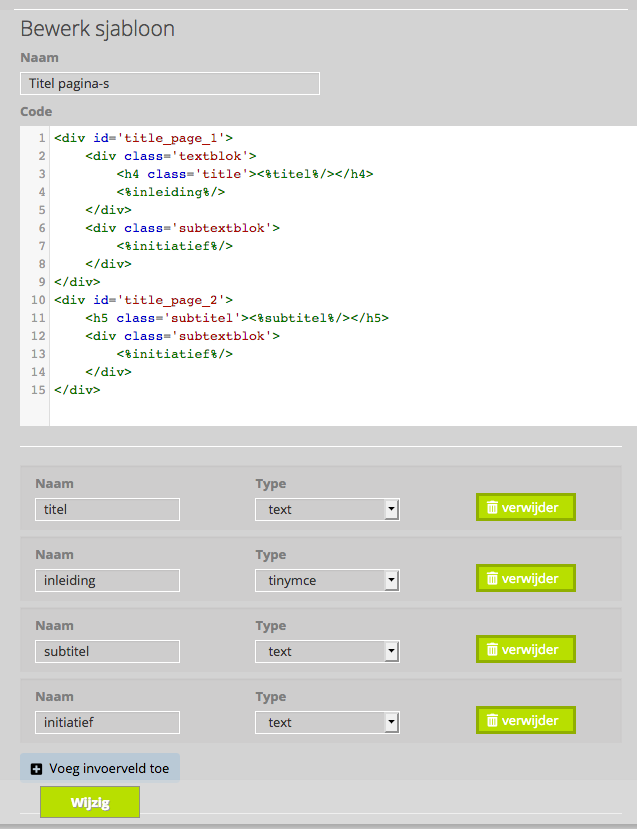
Task: Click the trash icon in the inleiding row
Action: point(492,579)
